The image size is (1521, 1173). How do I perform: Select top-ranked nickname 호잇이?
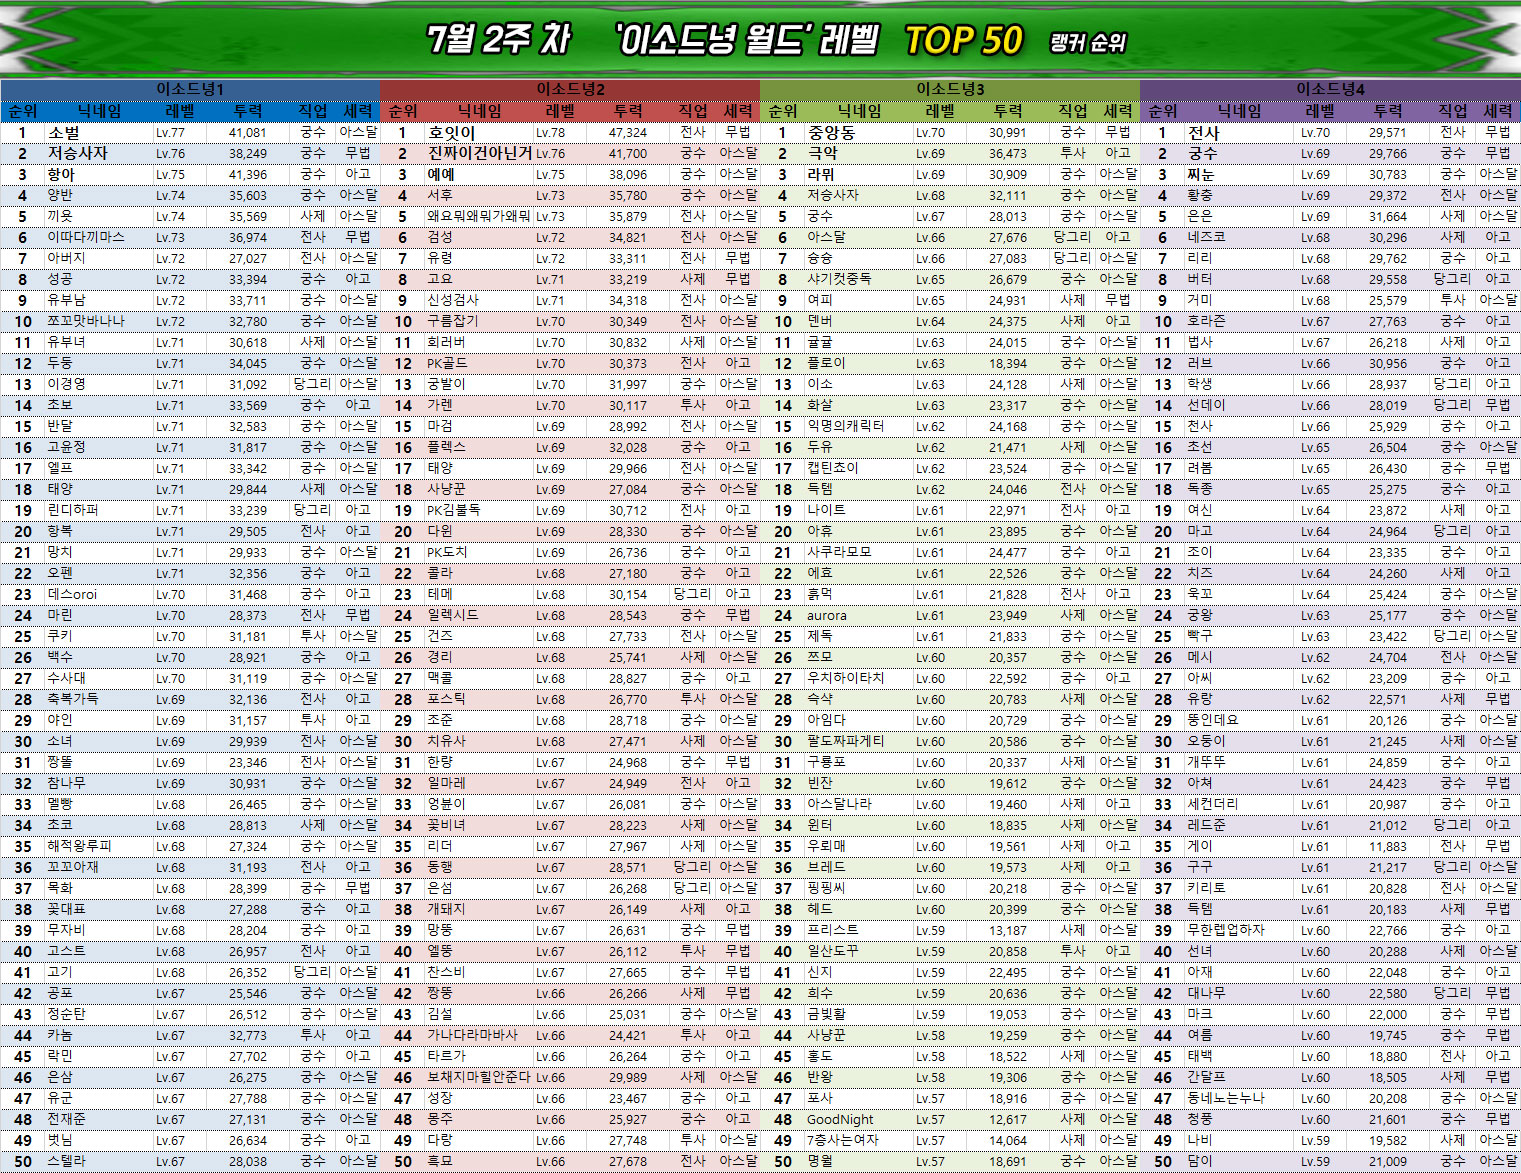[451, 132]
